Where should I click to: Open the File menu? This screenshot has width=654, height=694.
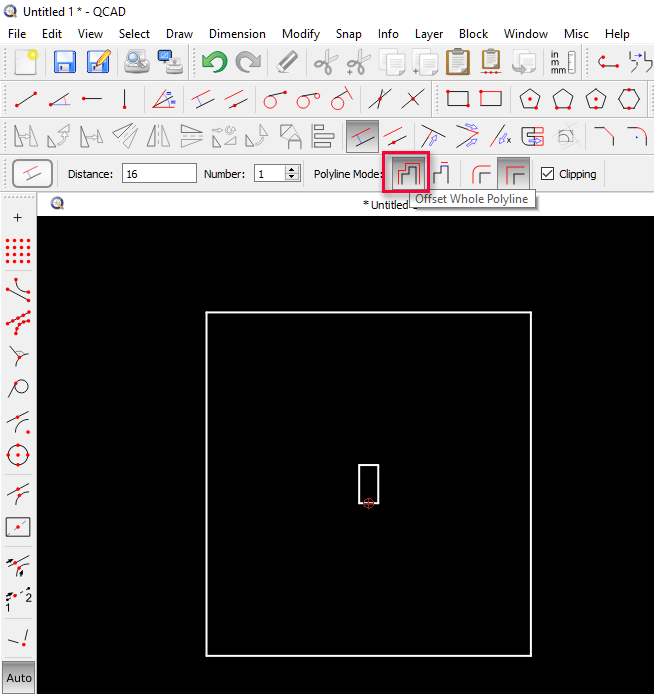click(x=17, y=34)
